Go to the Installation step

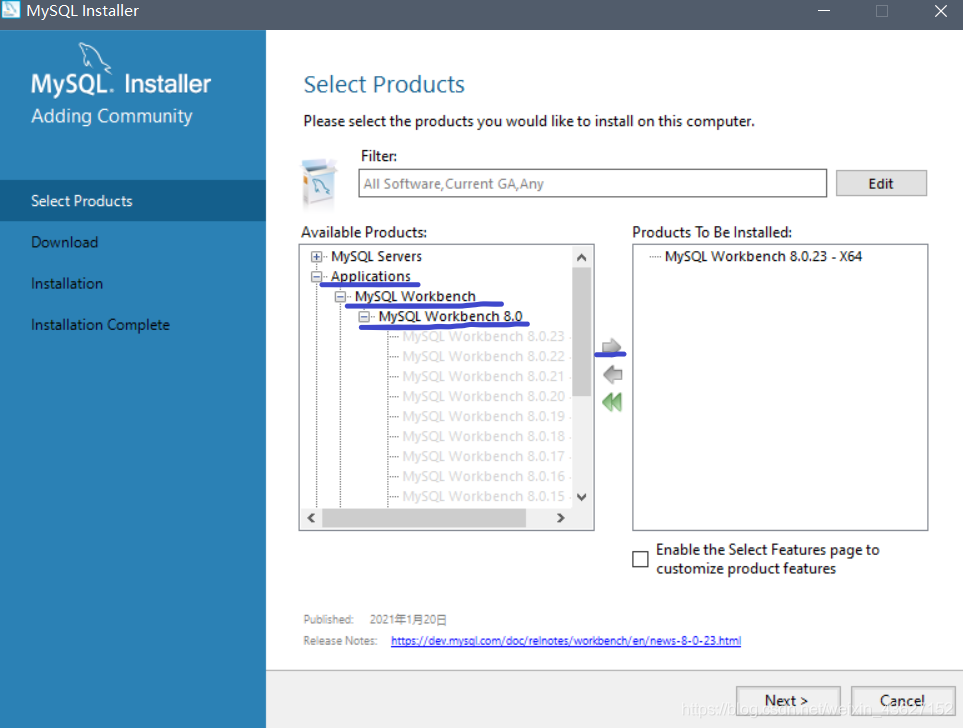[x=67, y=283]
